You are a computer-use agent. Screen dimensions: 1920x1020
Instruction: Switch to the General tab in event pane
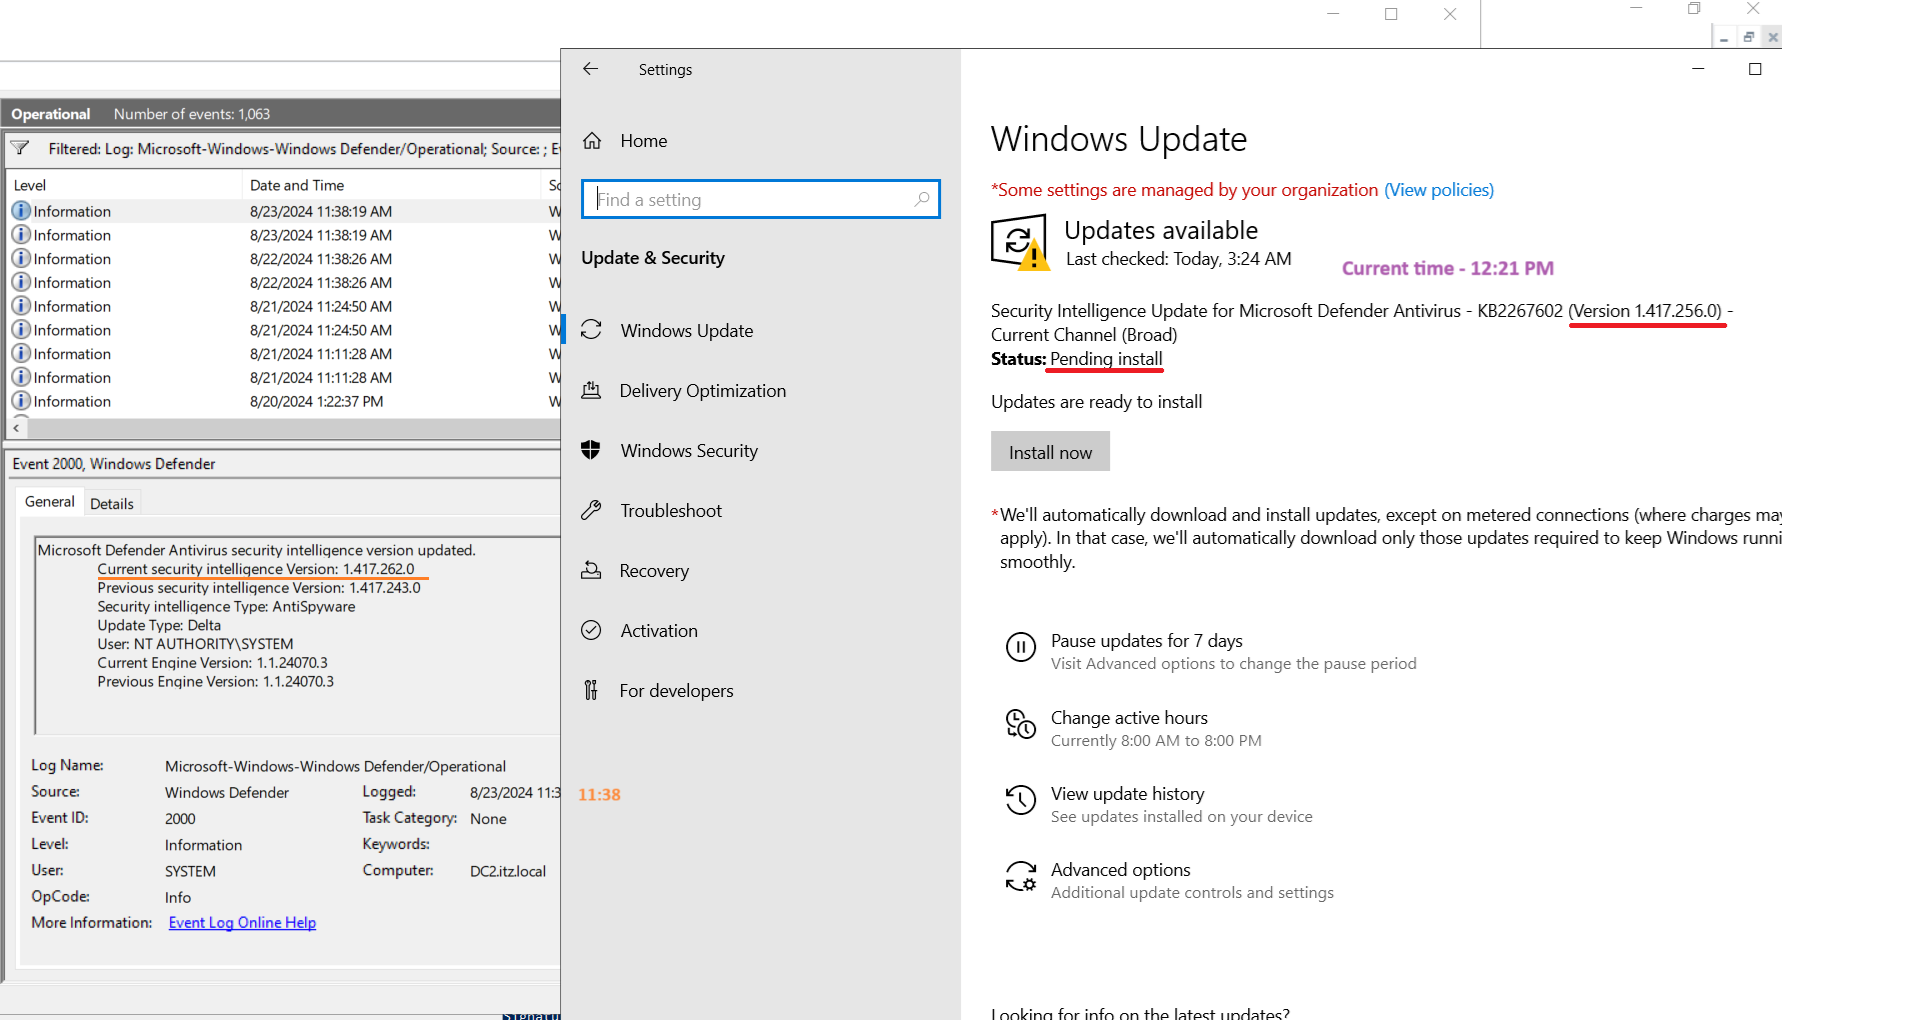click(x=49, y=502)
